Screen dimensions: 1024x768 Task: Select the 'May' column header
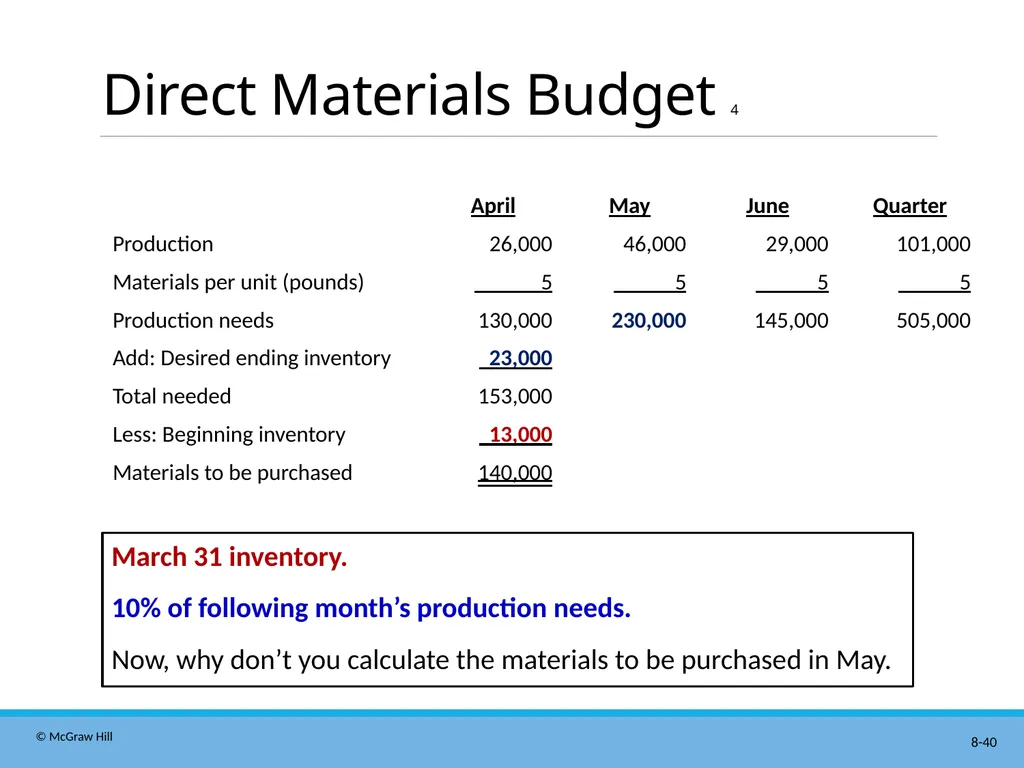630,206
